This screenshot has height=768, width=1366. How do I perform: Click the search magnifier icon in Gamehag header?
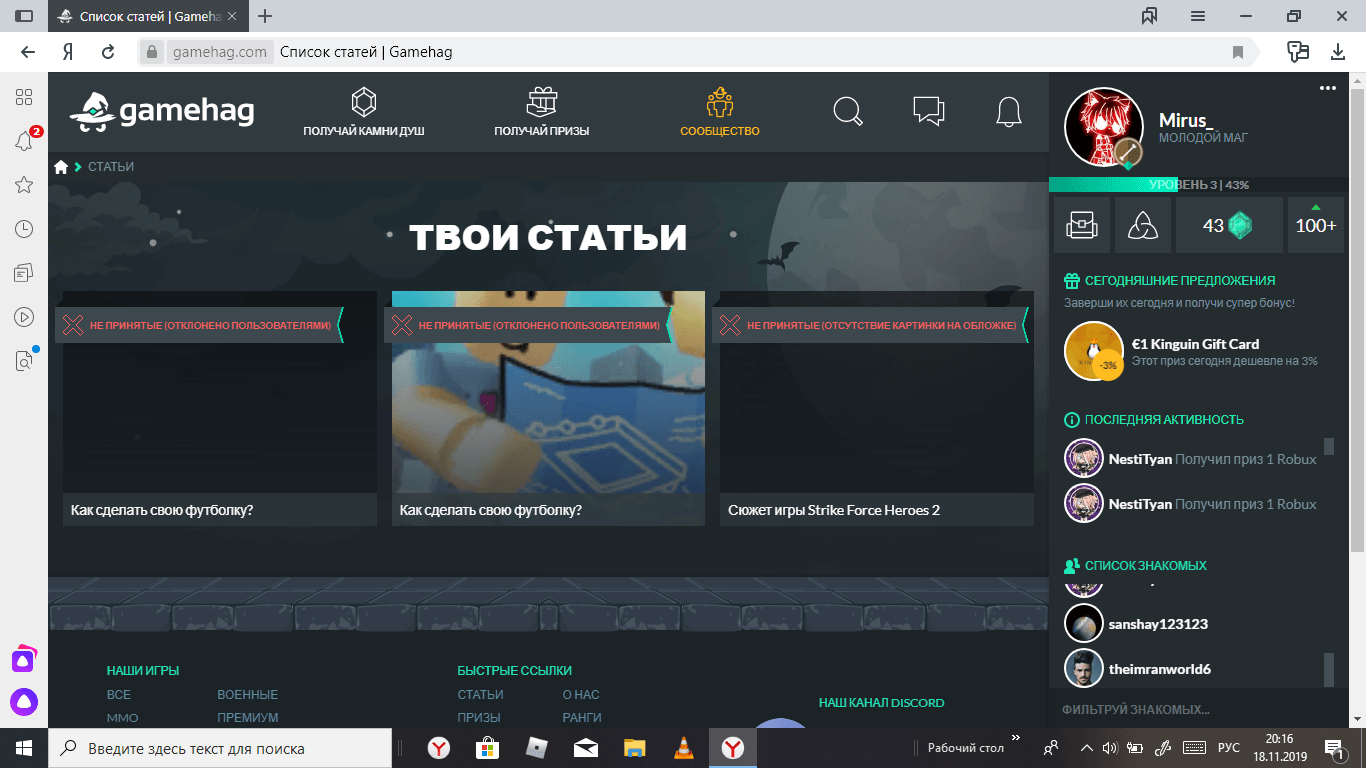click(848, 111)
